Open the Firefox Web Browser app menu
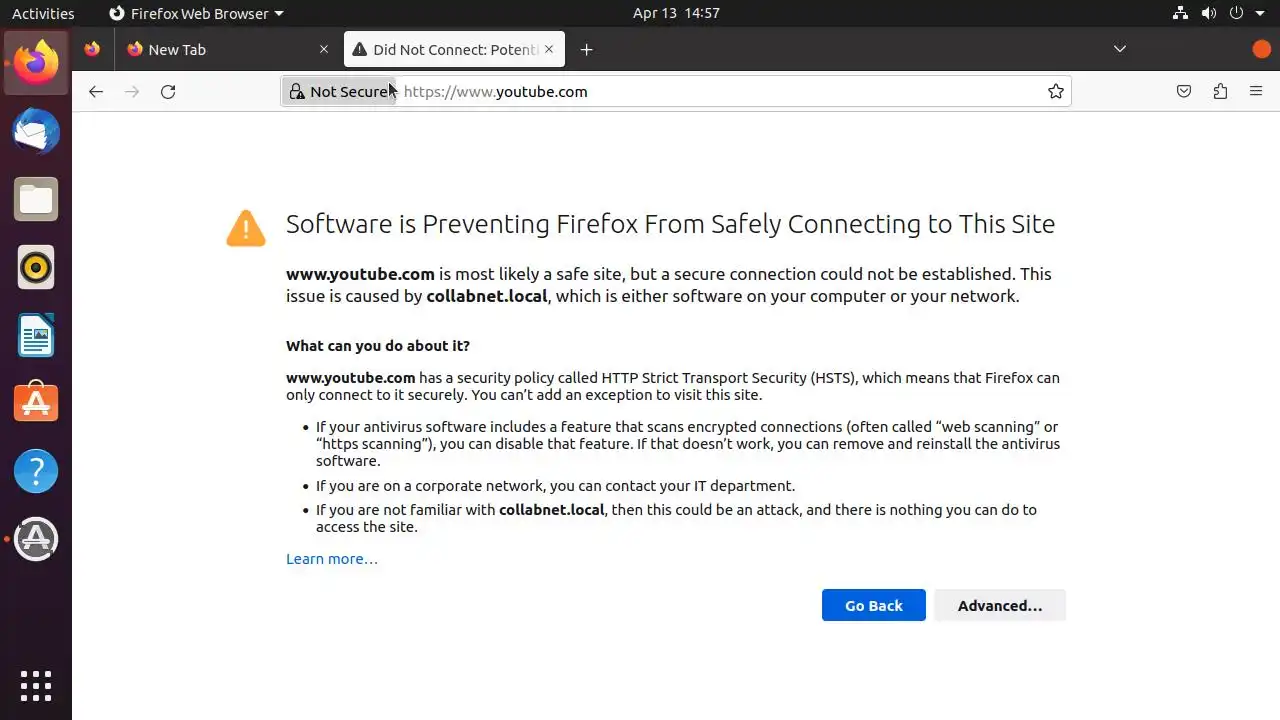The width and height of the screenshot is (1280, 720). tap(196, 13)
